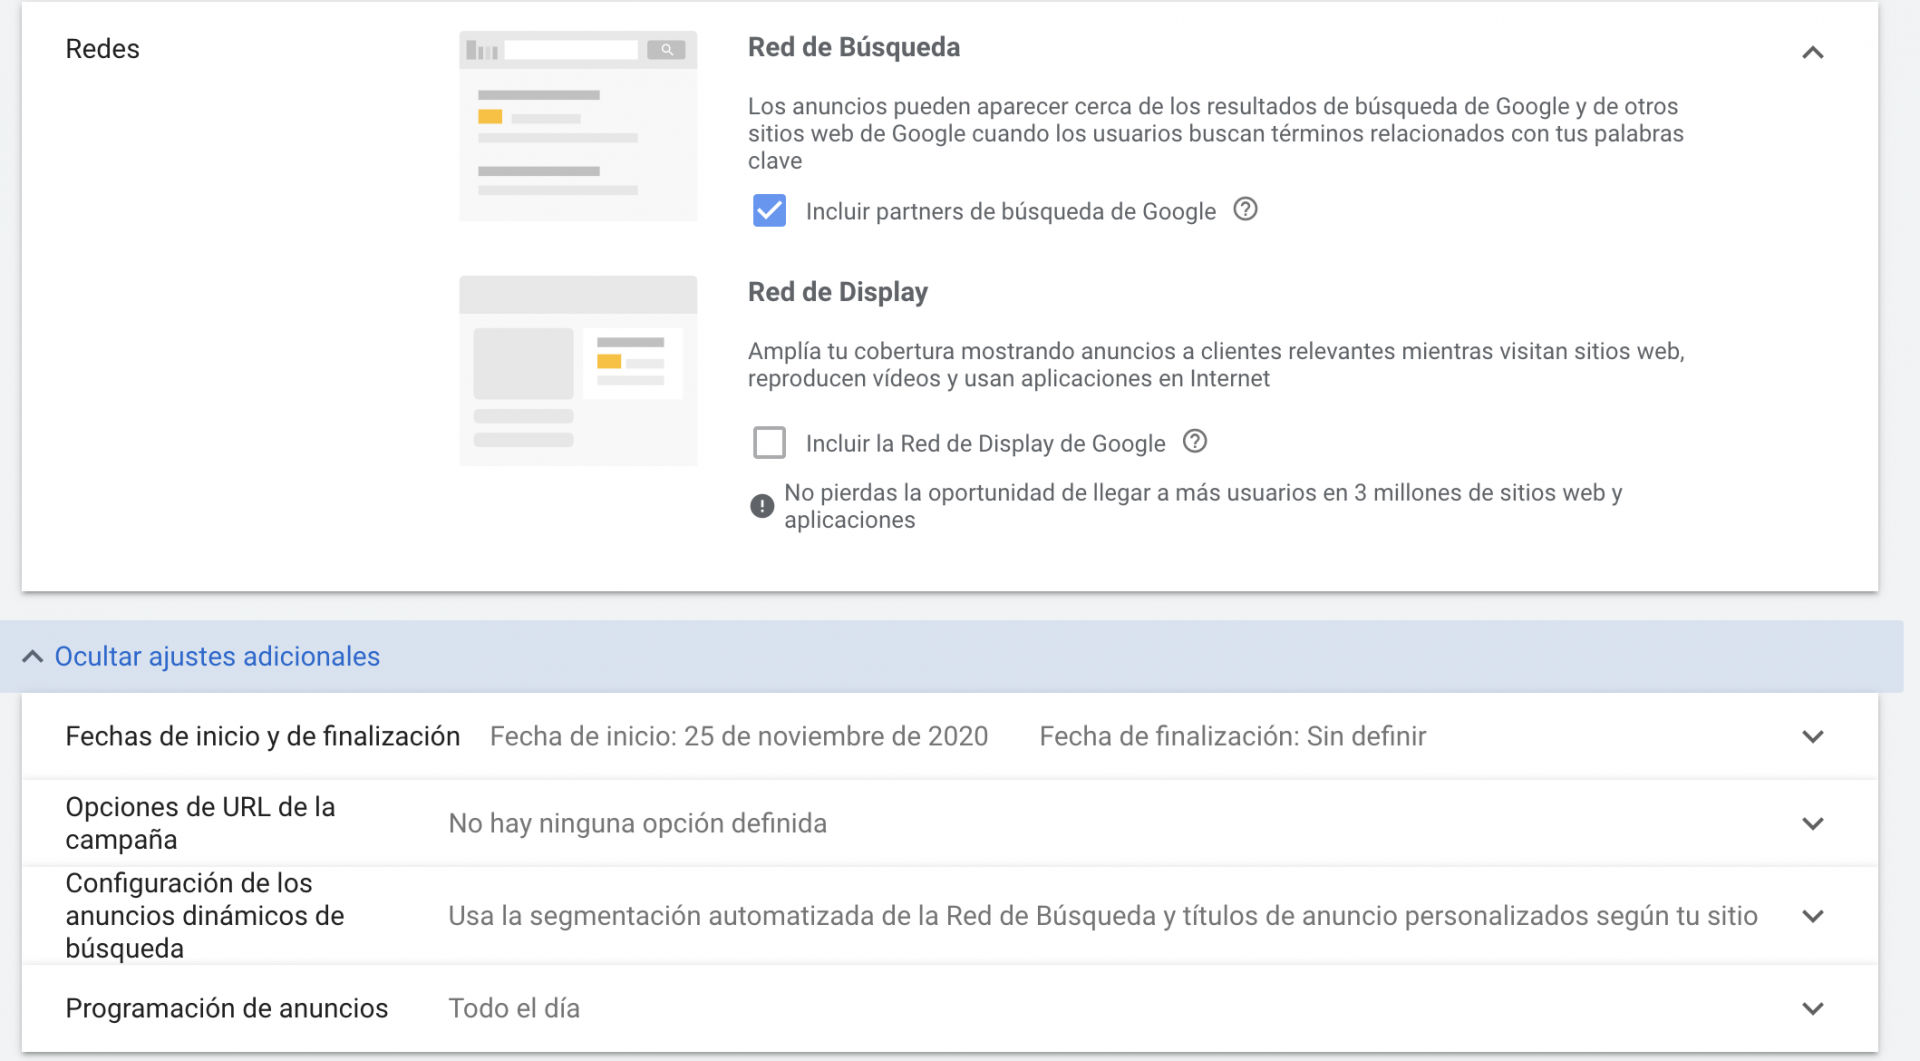Uncheck Incluir partners de búsqueda de Google

(769, 211)
